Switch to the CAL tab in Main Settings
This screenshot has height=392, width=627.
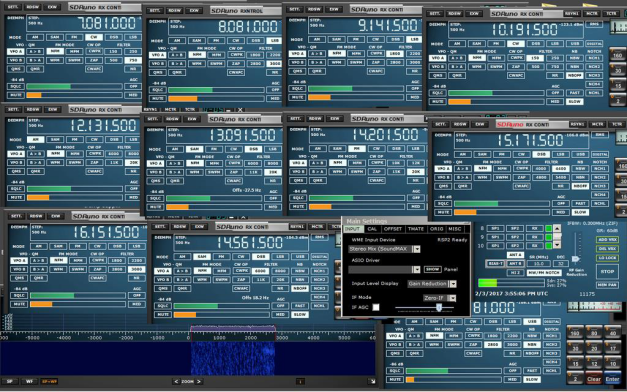372,229
